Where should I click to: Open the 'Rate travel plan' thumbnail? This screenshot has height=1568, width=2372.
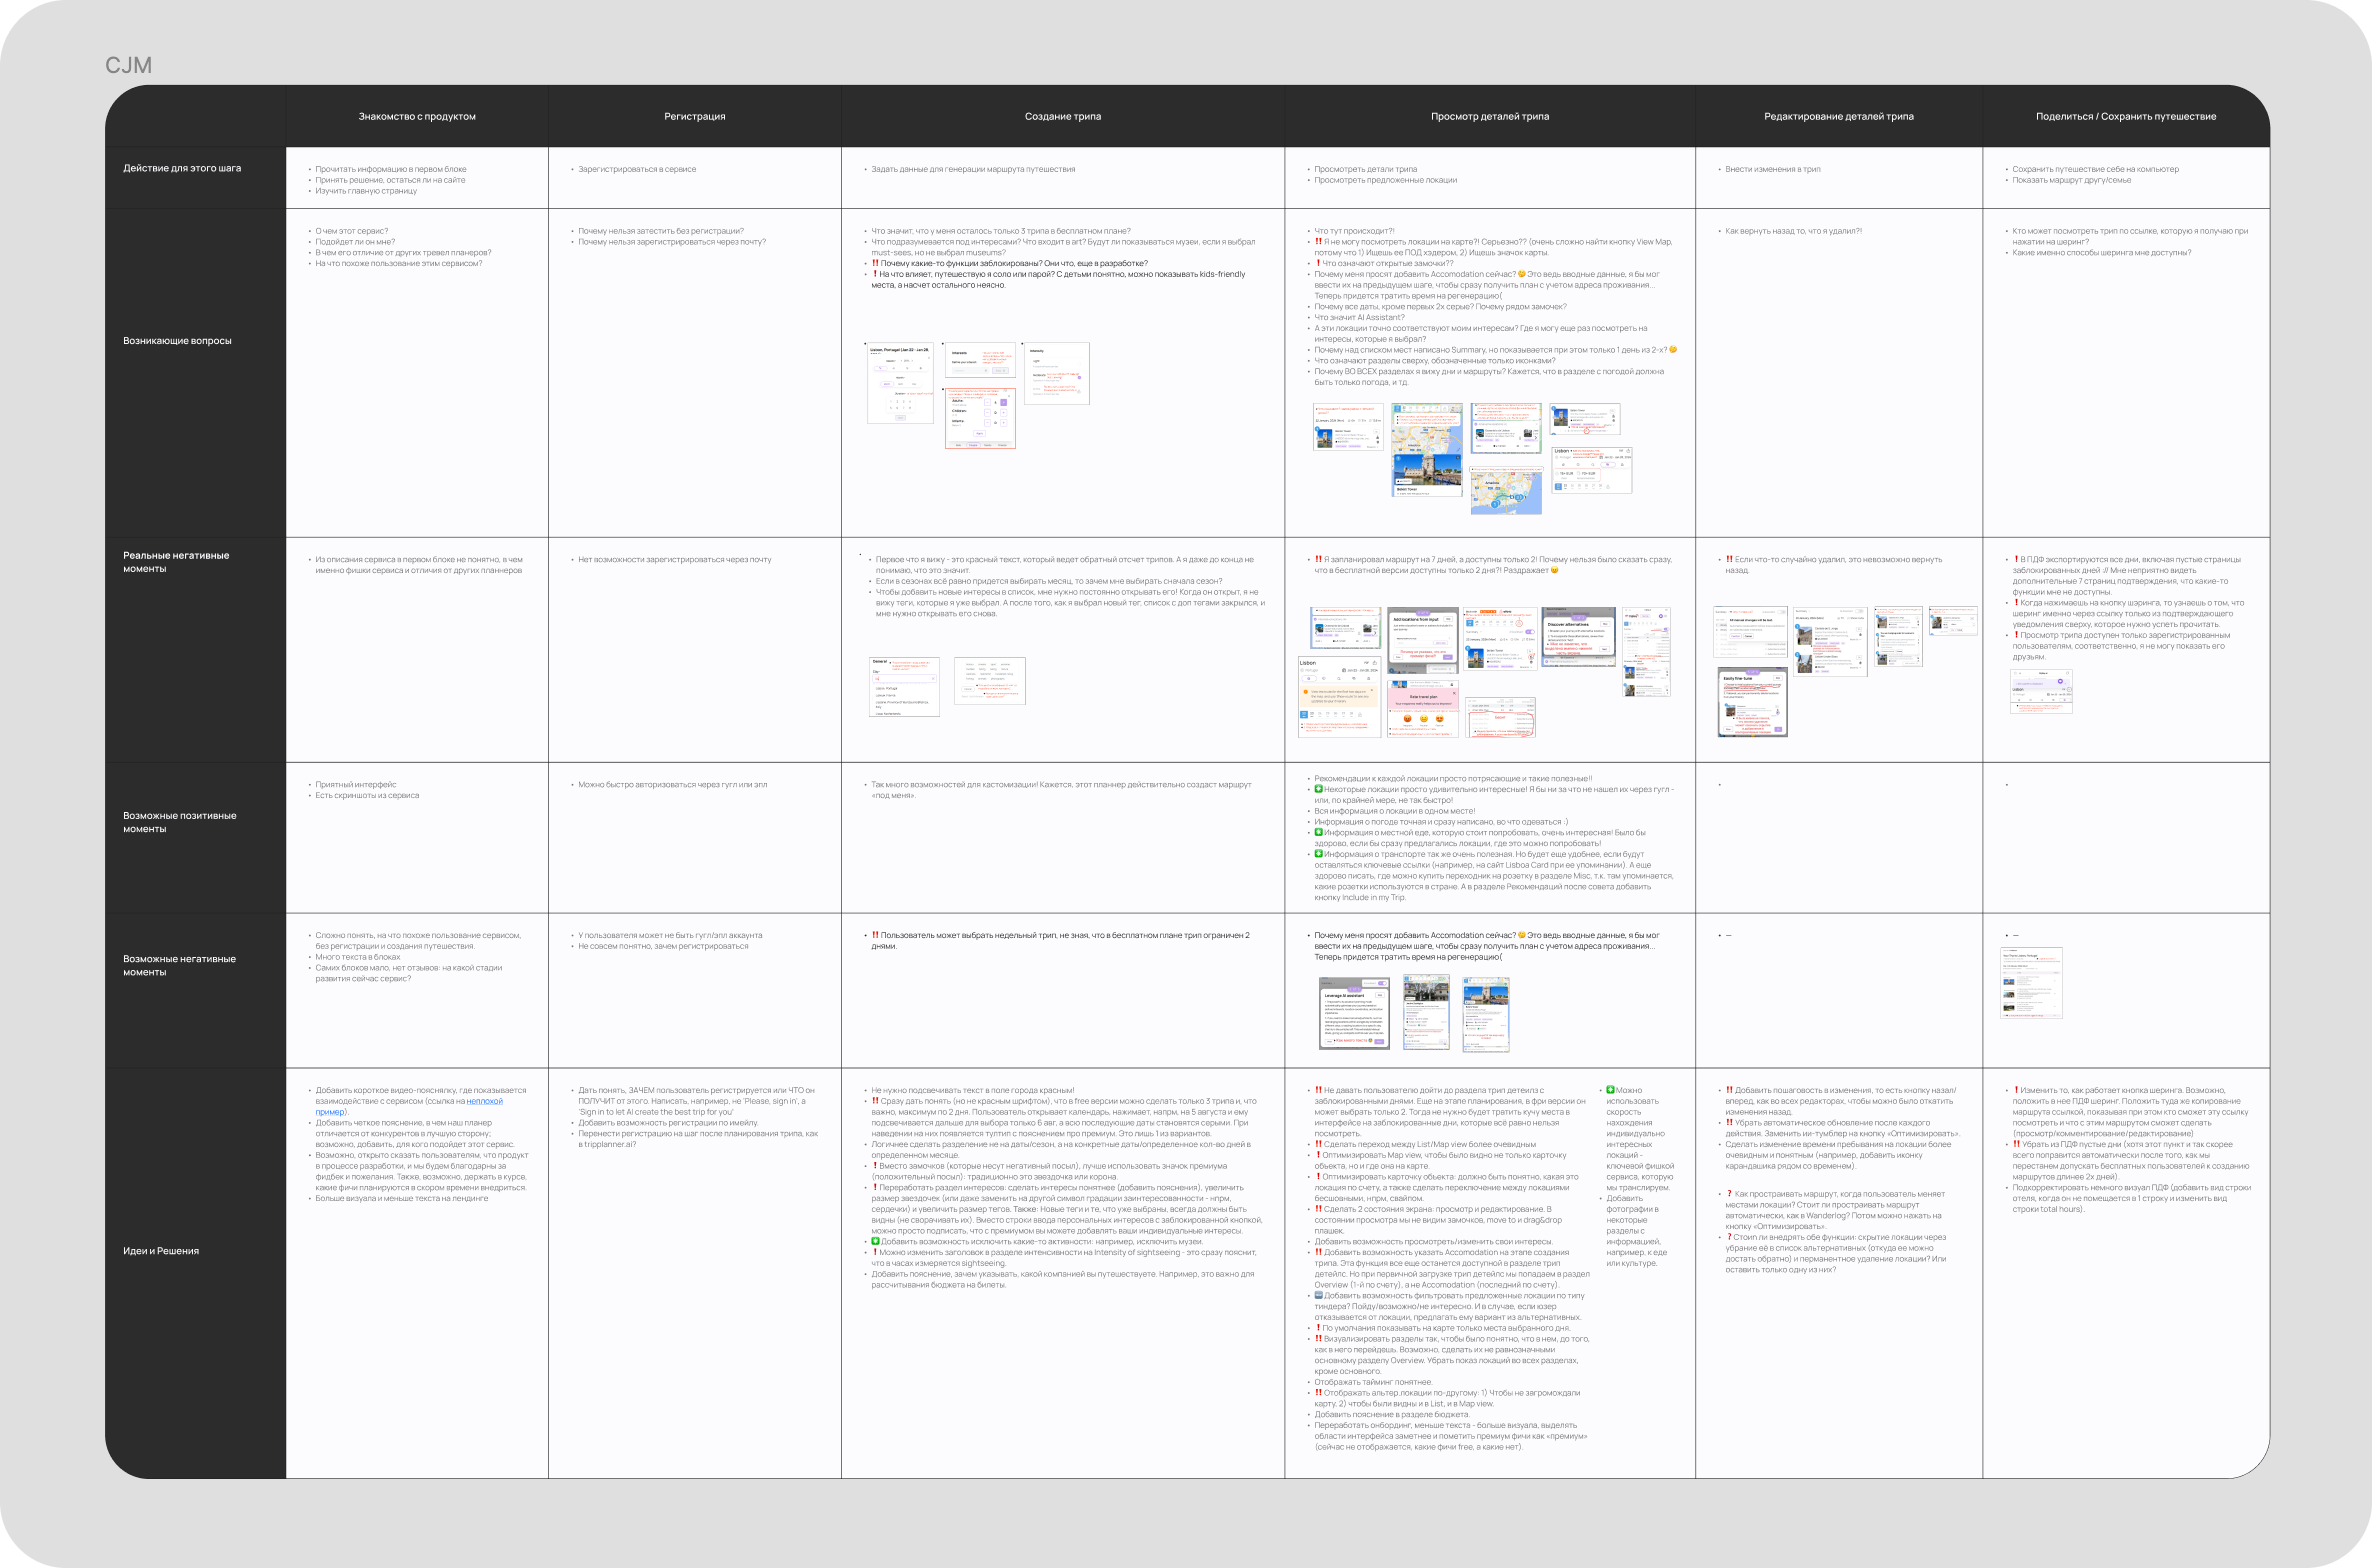(x=1423, y=709)
